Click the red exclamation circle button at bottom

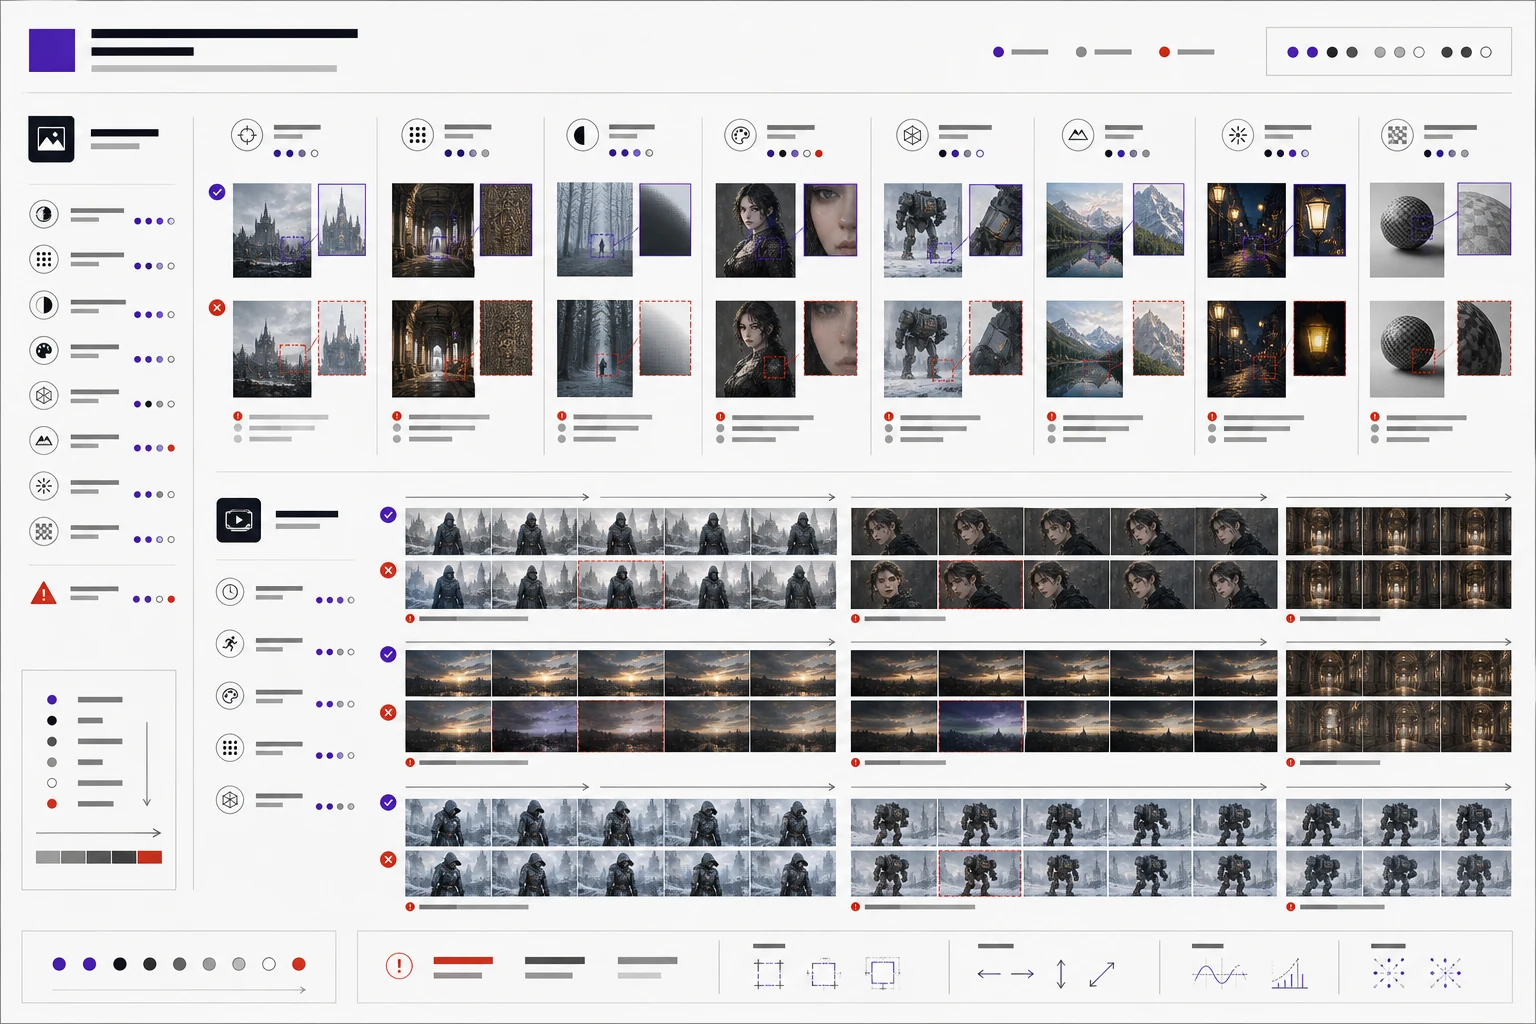point(399,966)
